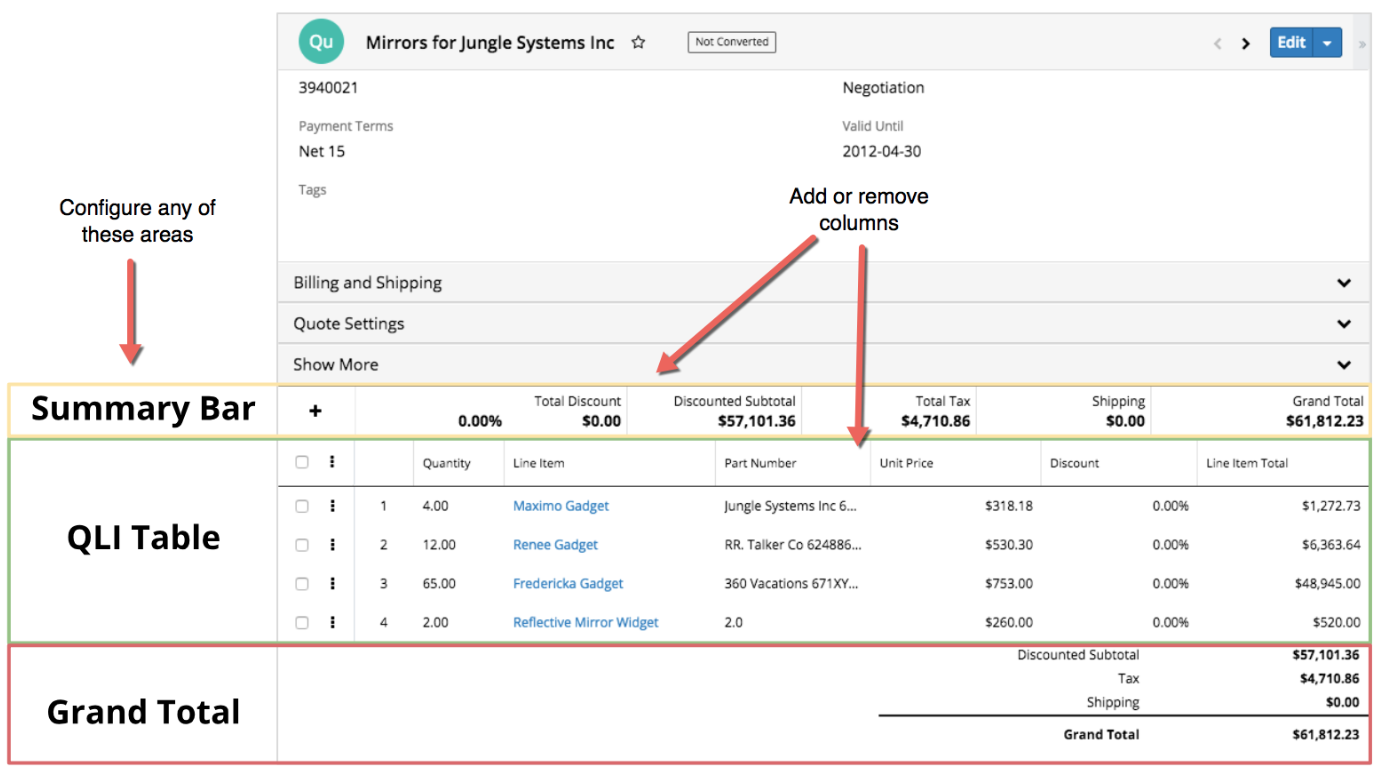
Task: Click the favorite star next to quote name
Action: [638, 43]
